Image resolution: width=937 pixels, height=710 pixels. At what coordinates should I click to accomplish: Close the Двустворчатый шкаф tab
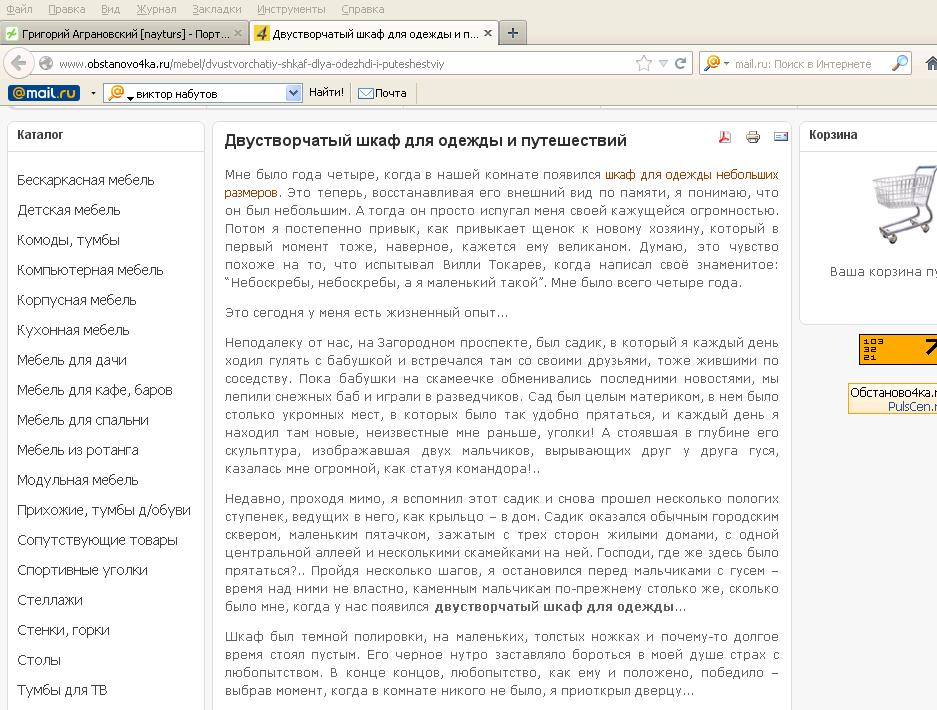pos(488,33)
